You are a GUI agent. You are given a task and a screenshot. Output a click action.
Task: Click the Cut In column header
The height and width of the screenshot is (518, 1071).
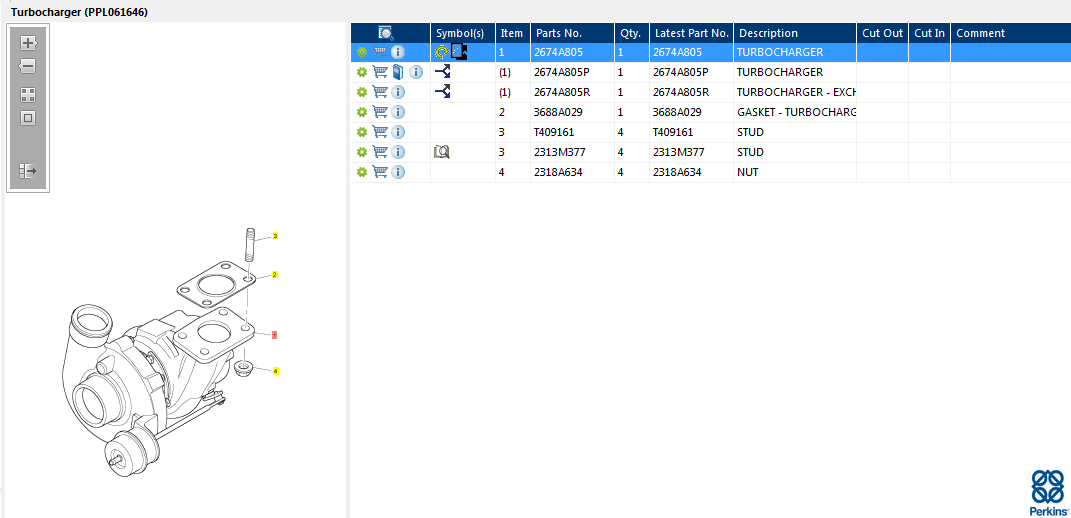pyautogui.click(x=929, y=33)
